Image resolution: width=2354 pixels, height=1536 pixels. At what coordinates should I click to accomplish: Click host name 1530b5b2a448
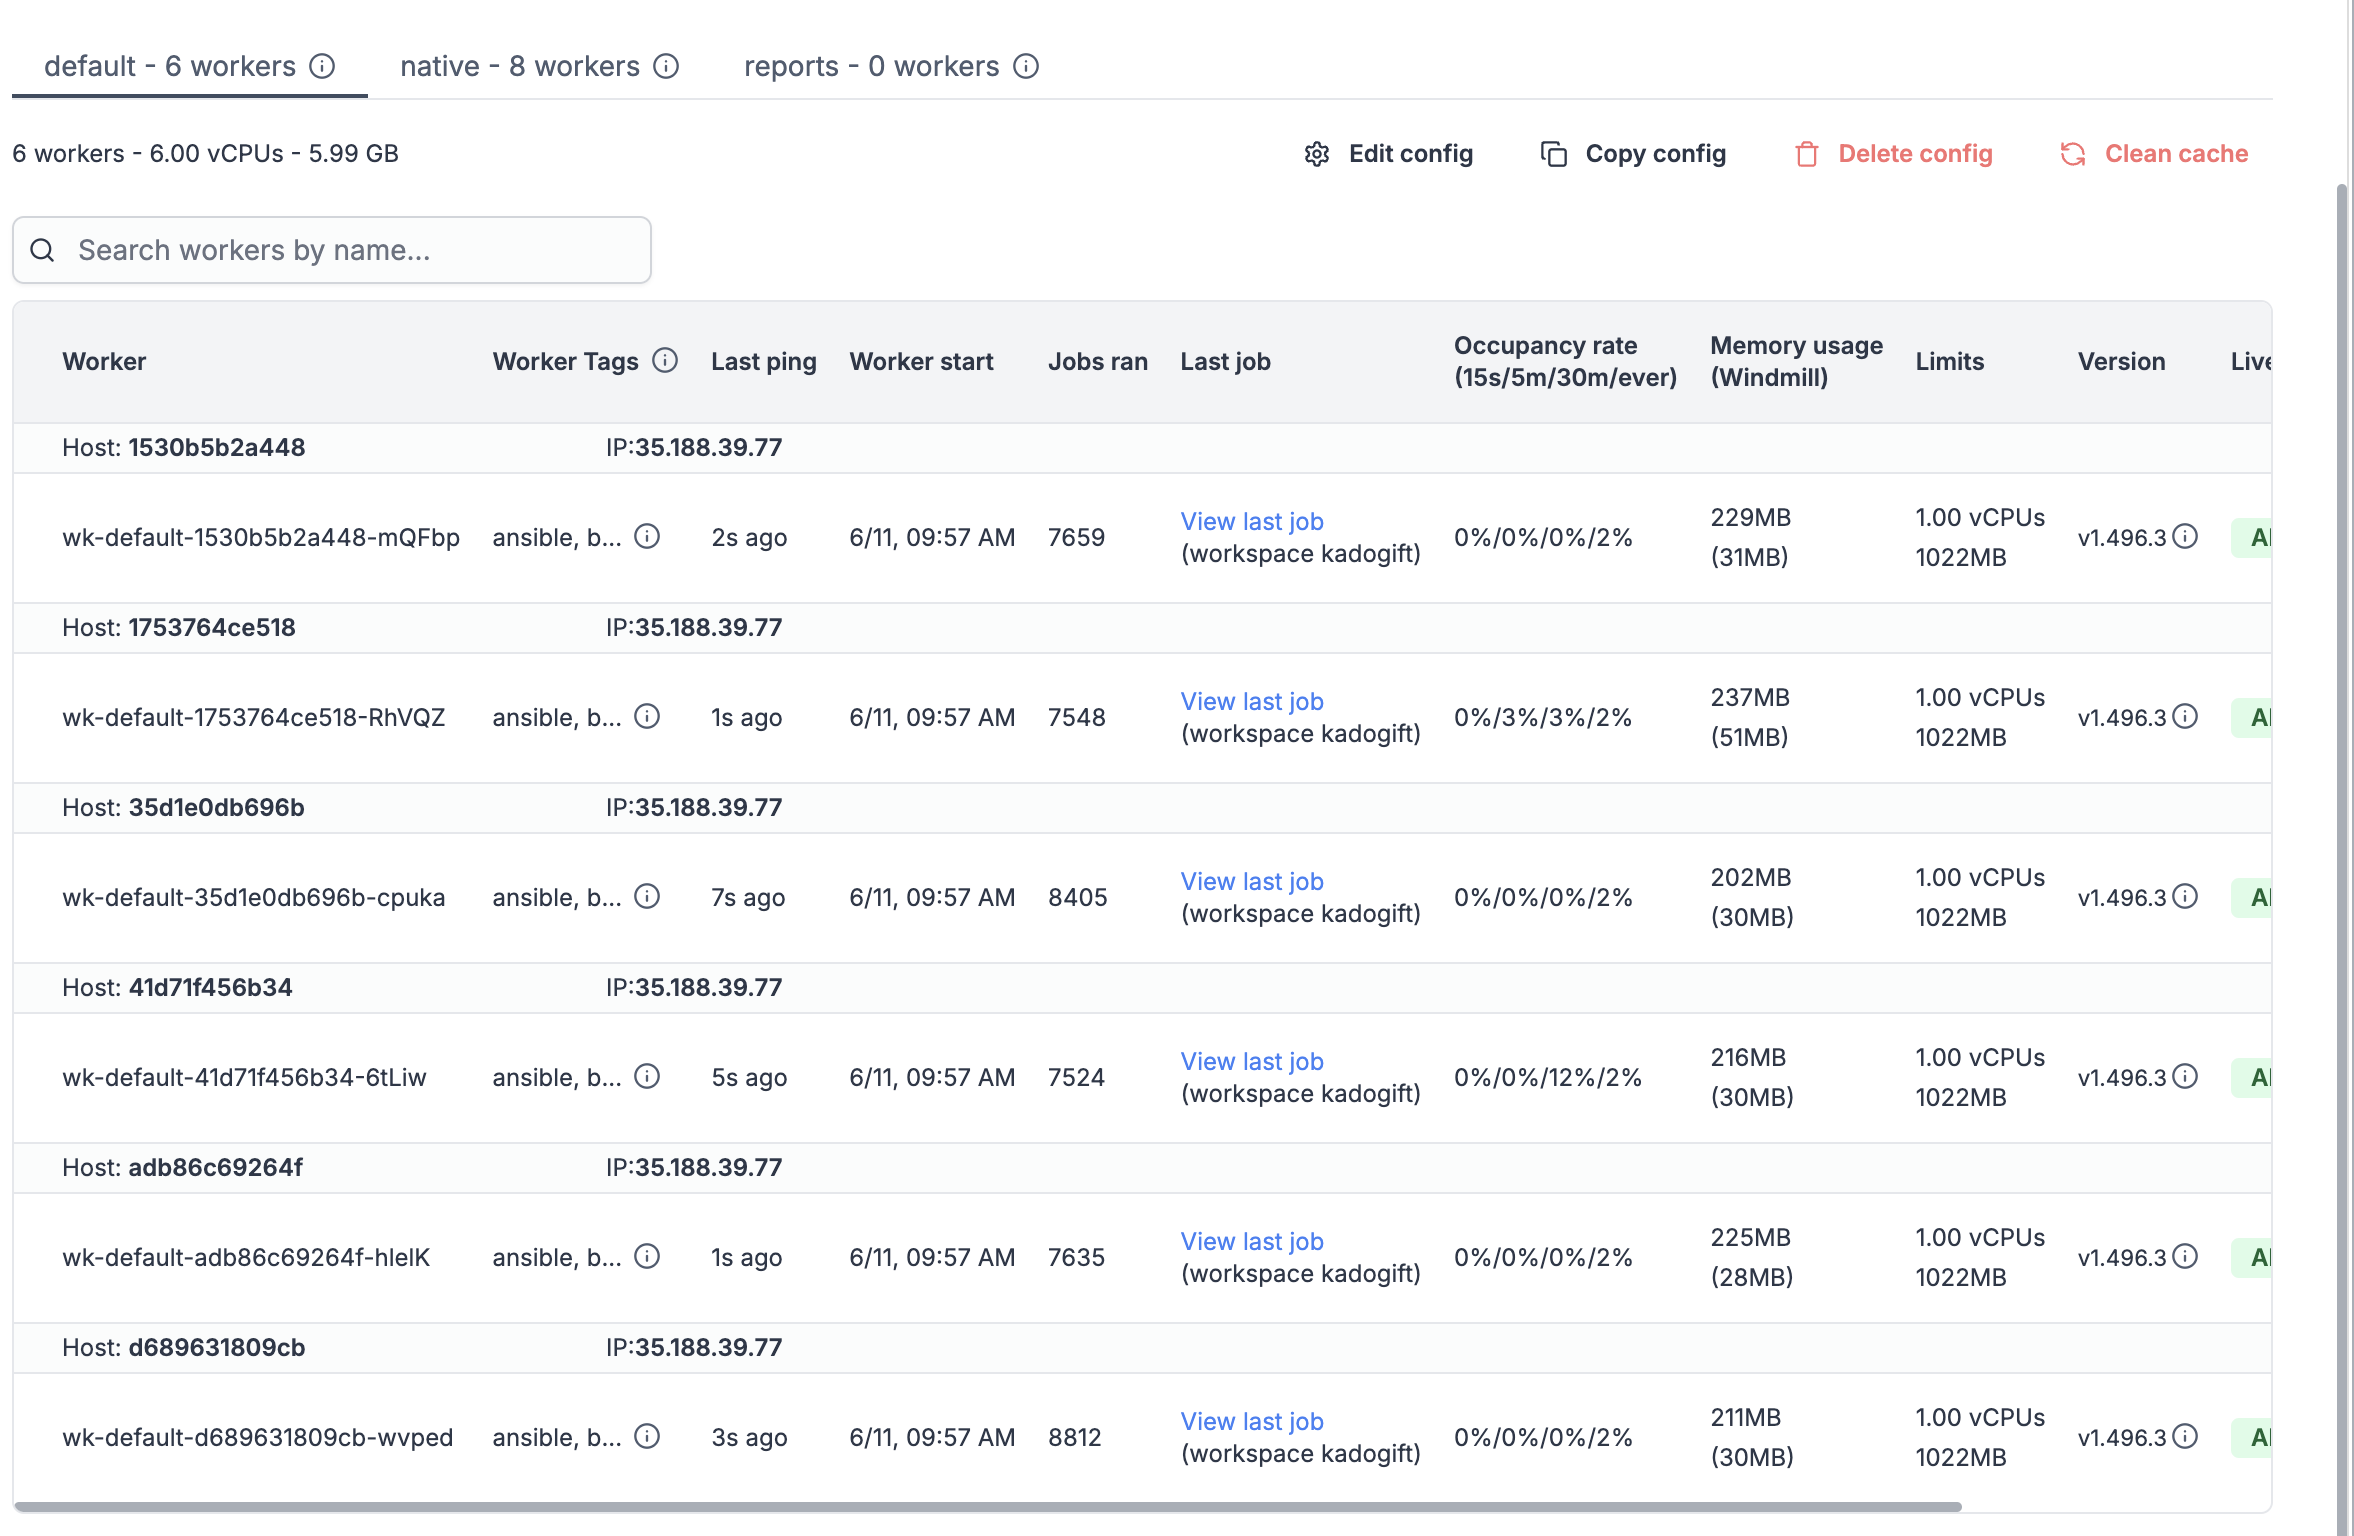pyautogui.click(x=217, y=447)
